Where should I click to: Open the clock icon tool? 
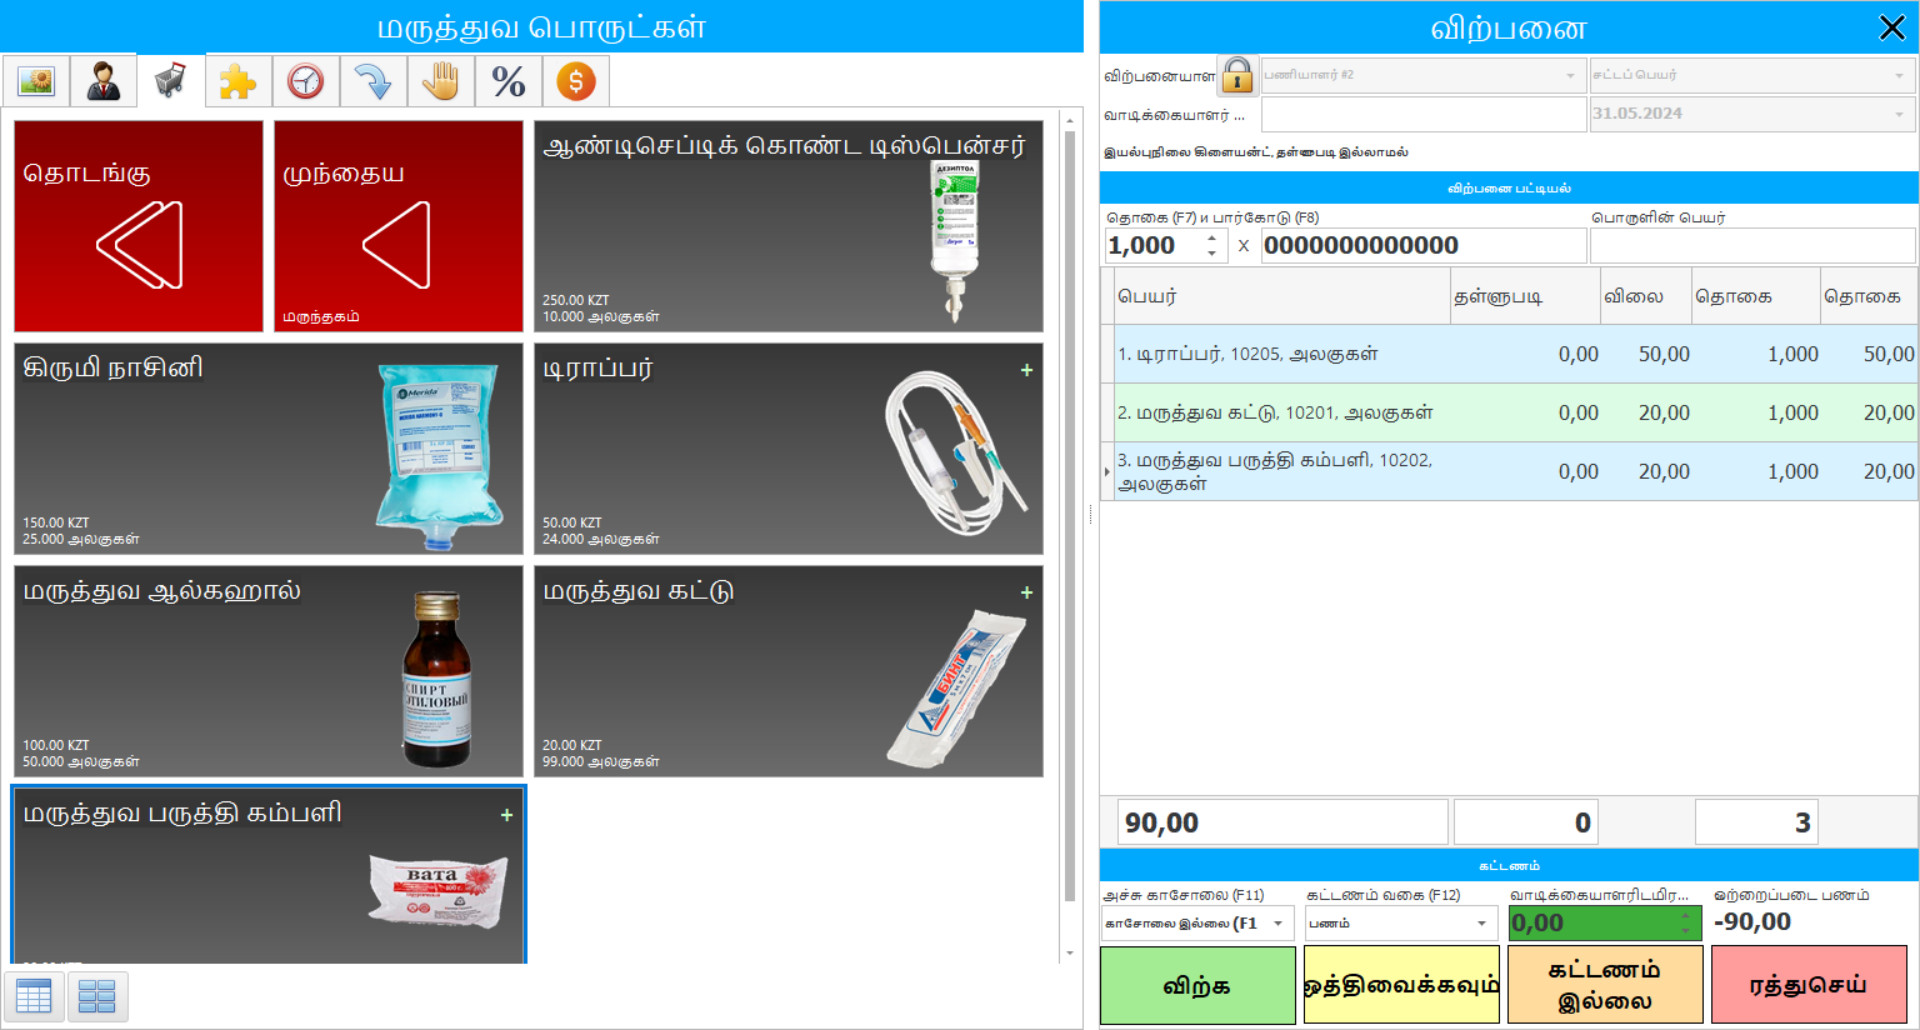tap(305, 81)
